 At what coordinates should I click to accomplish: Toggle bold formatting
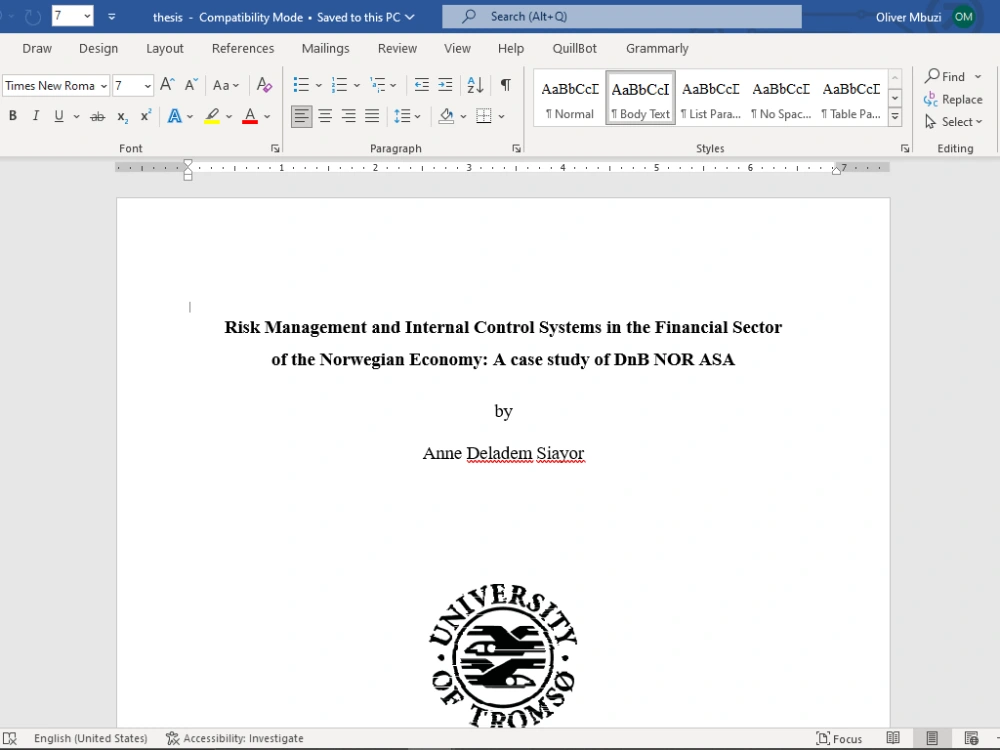pyautogui.click(x=12, y=115)
